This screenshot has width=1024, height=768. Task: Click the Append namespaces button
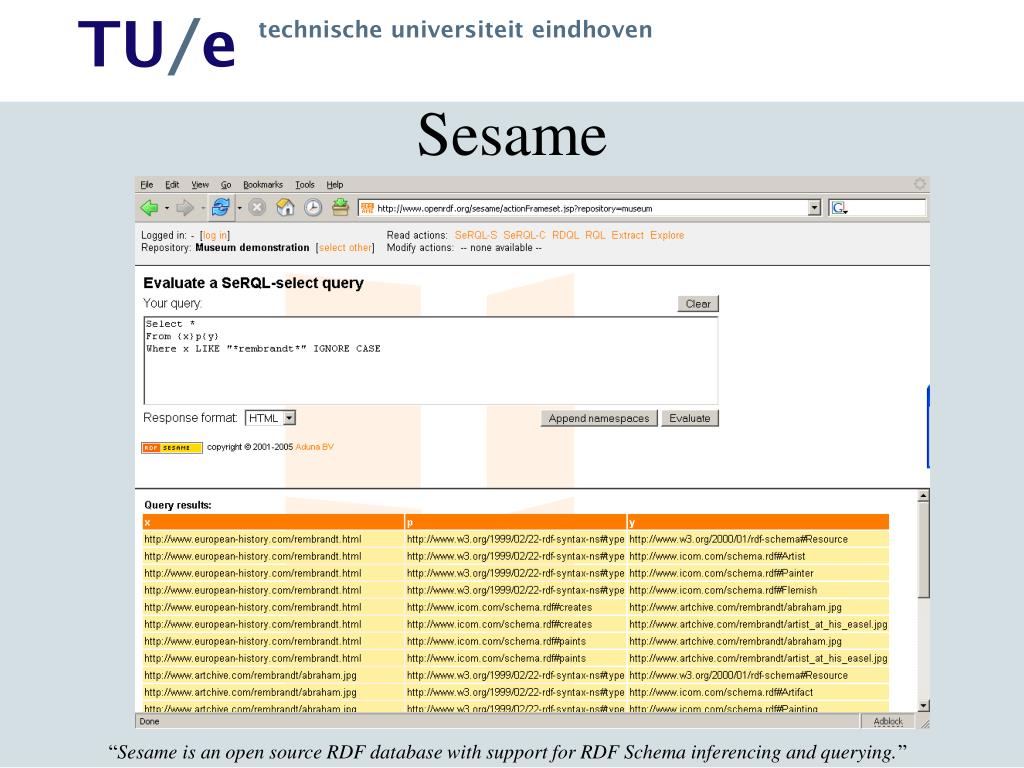pyautogui.click(x=599, y=419)
